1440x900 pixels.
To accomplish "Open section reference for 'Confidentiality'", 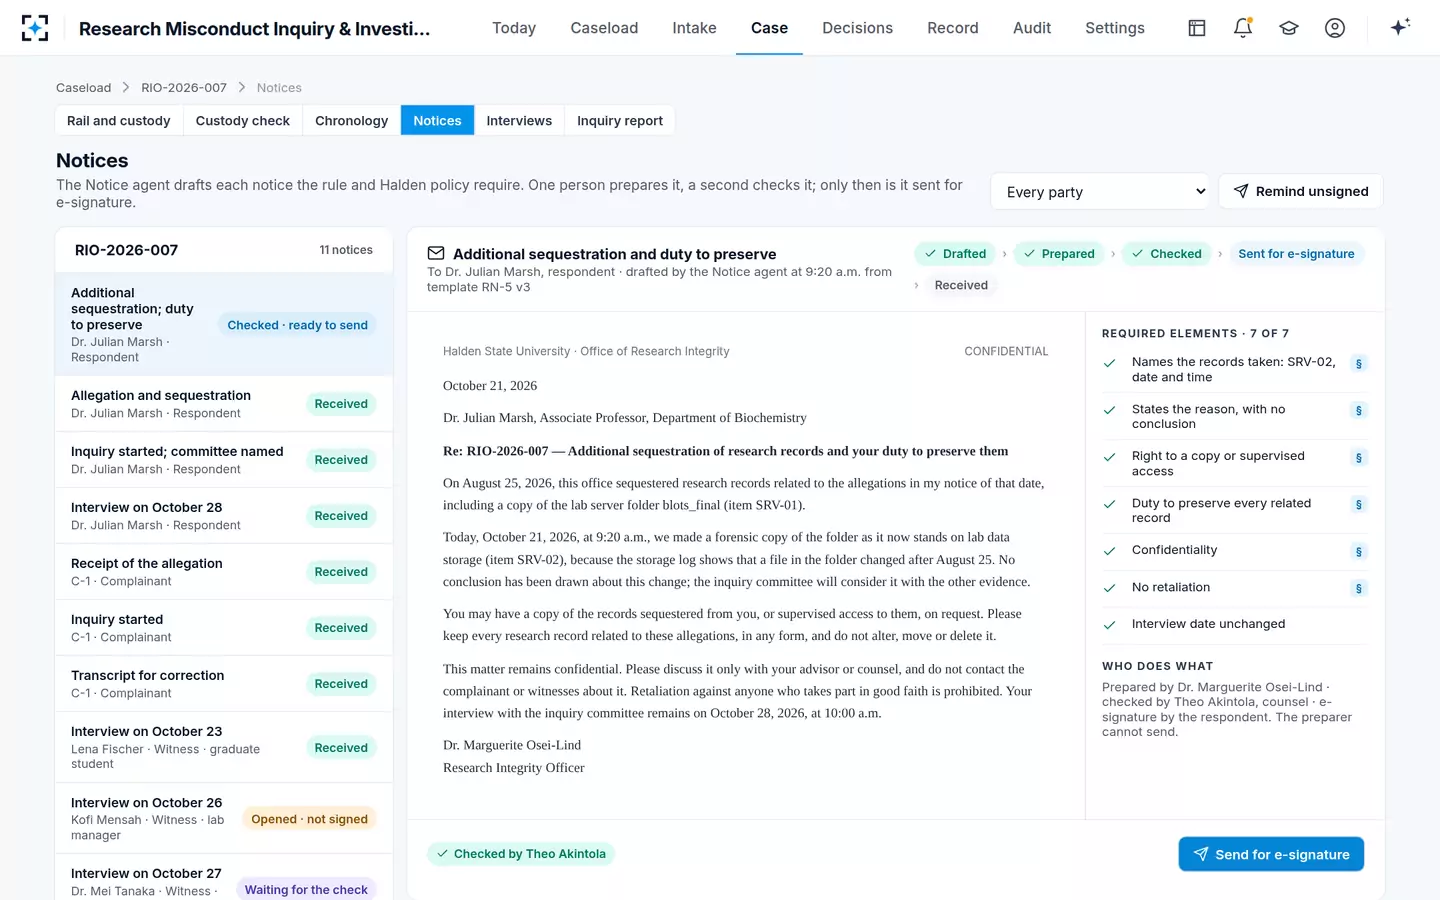I will (1358, 552).
